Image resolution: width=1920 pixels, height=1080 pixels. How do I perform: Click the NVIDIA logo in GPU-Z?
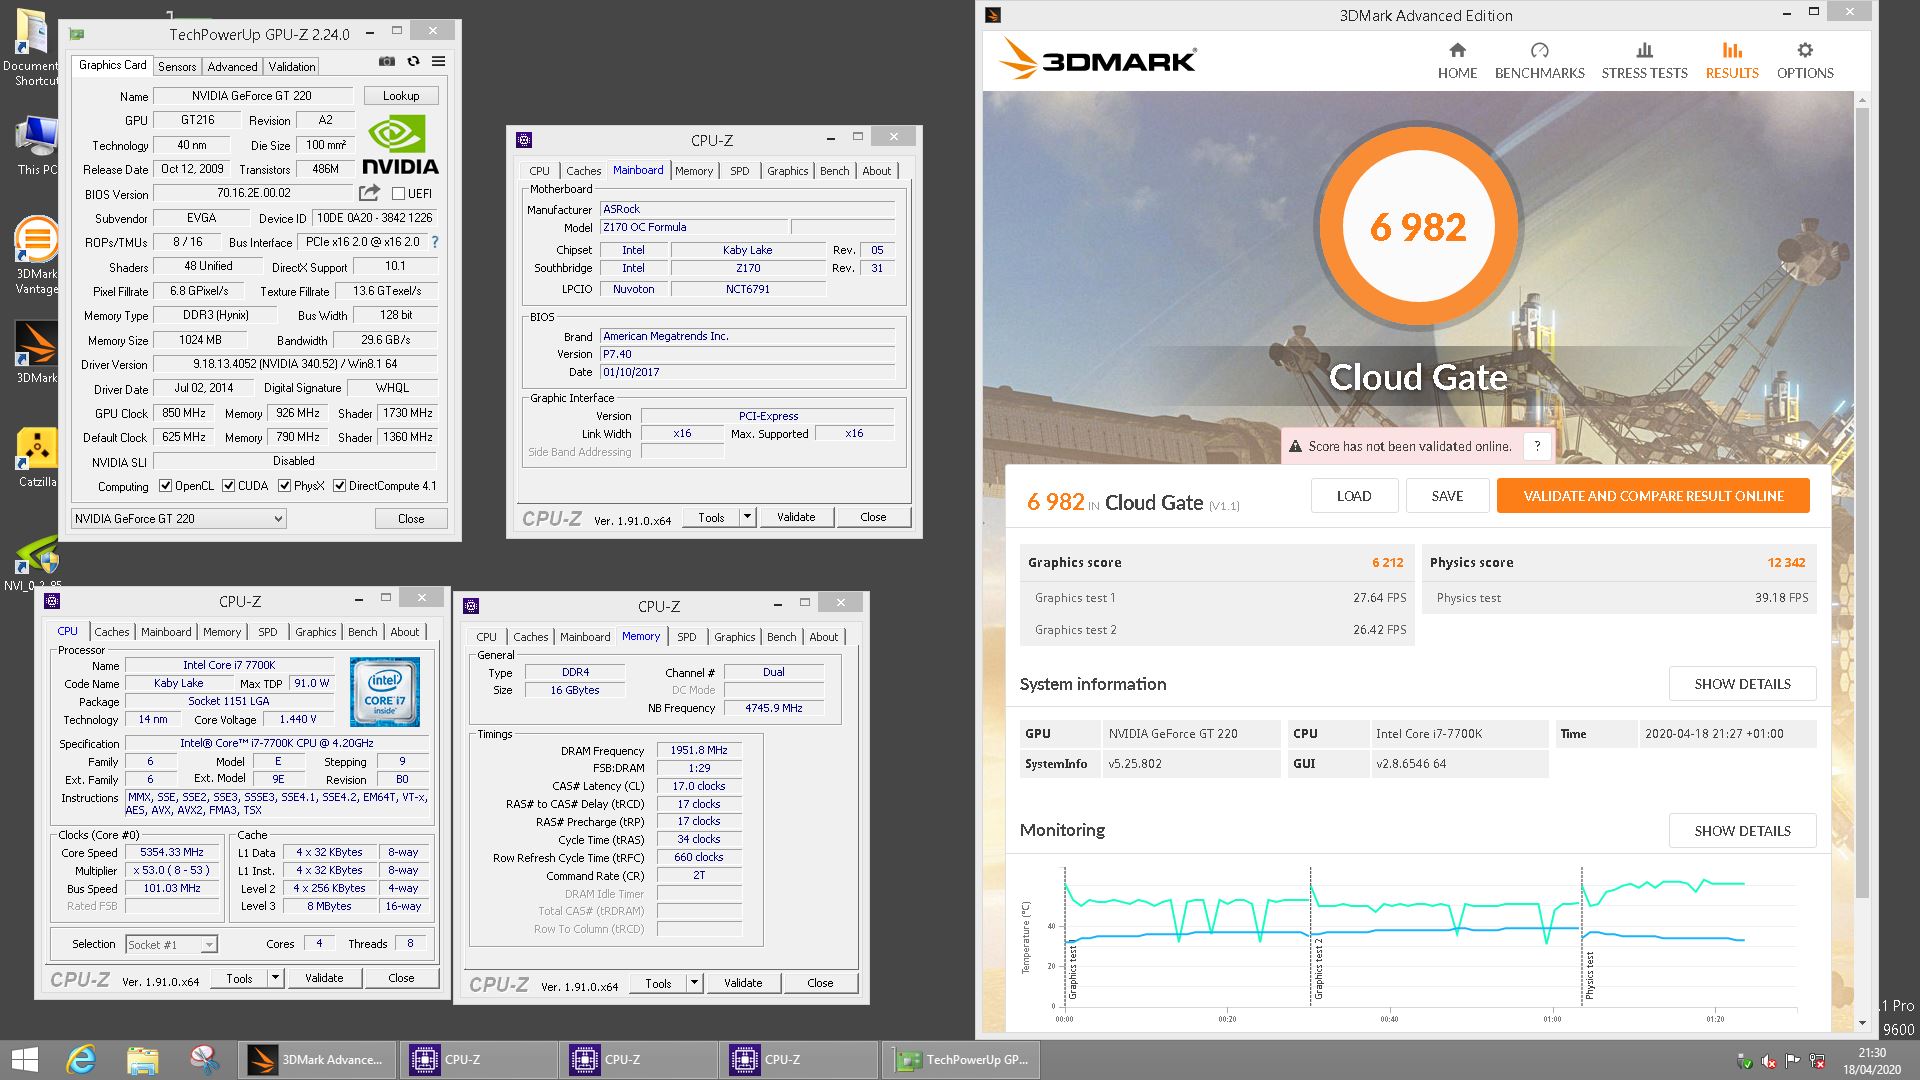400,146
